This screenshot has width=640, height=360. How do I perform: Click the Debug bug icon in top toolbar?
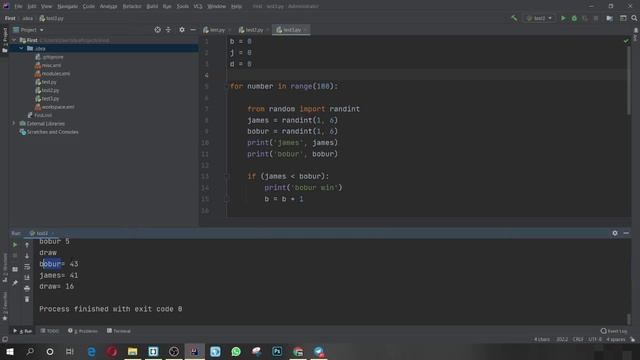coord(574,18)
